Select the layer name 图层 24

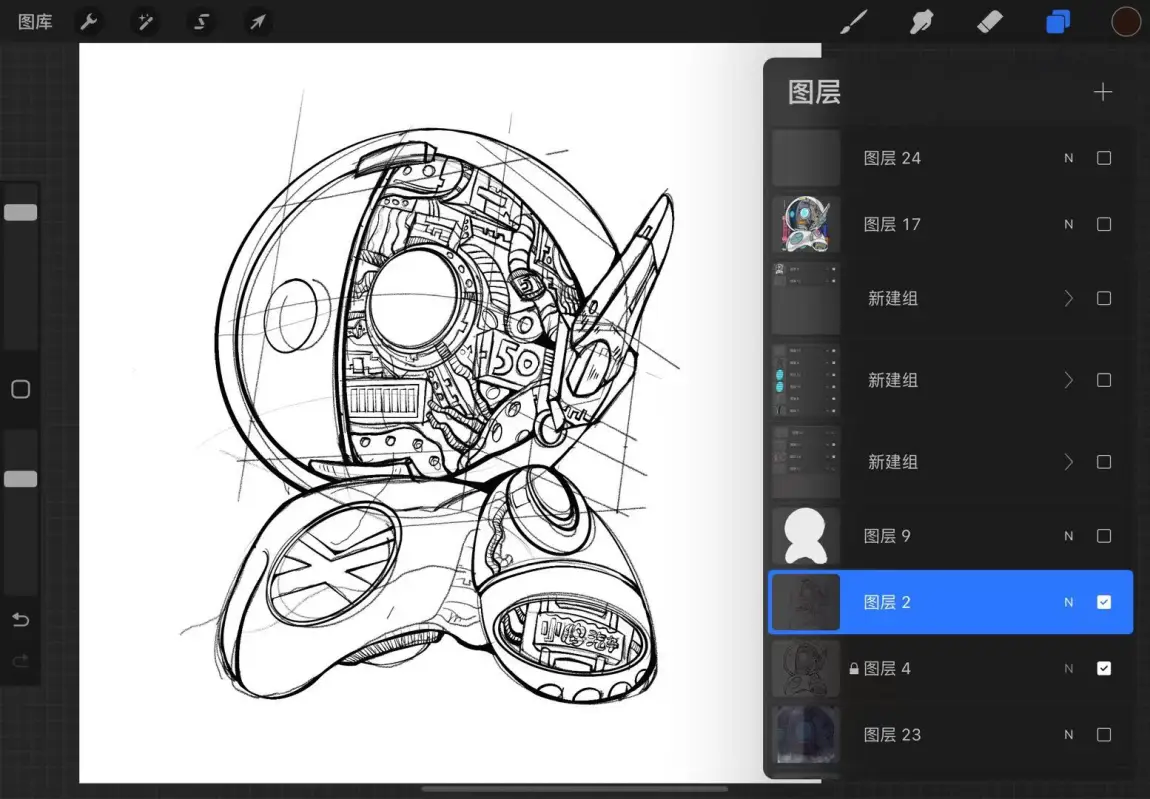tap(892, 158)
